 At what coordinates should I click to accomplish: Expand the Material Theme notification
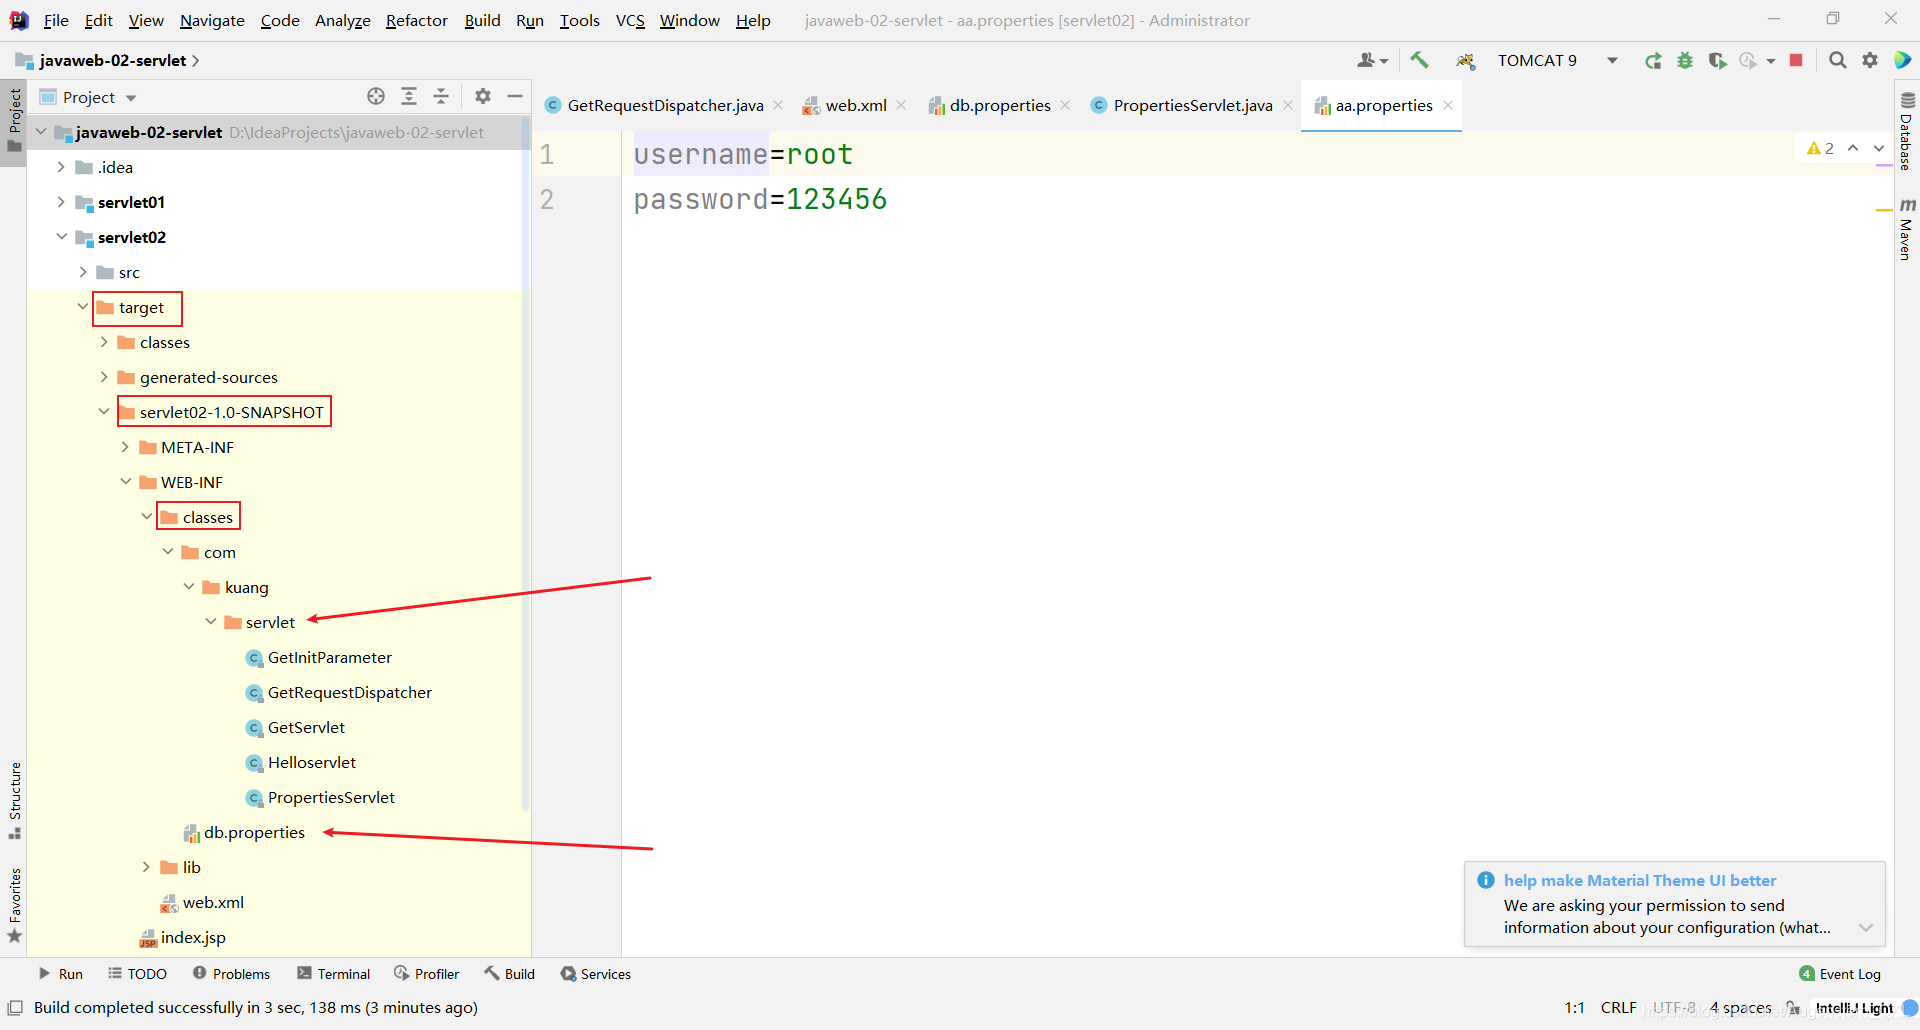(1865, 928)
